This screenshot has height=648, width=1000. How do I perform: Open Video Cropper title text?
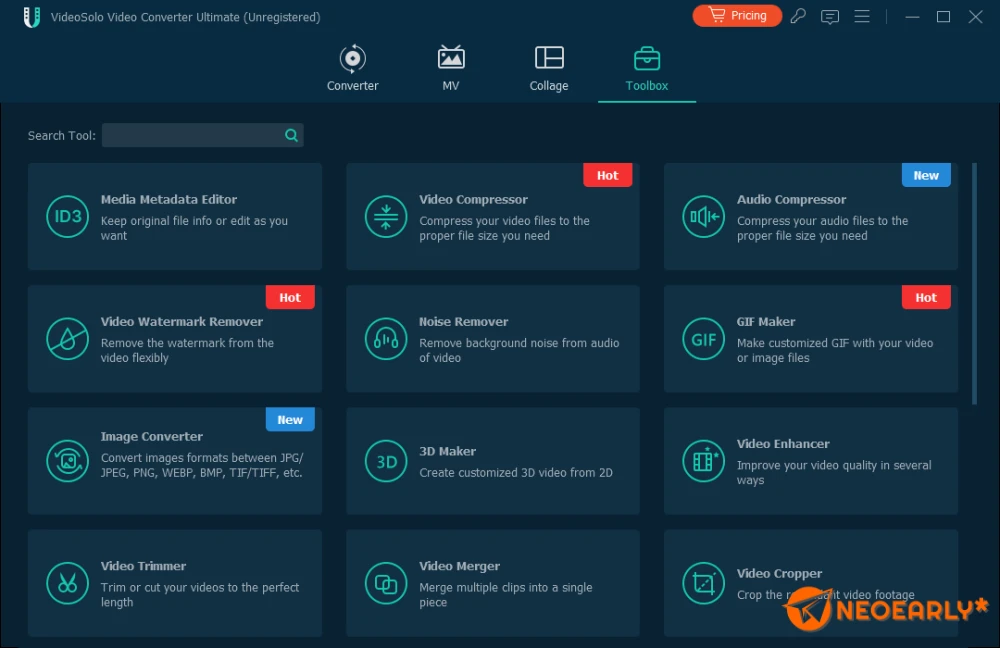(779, 573)
